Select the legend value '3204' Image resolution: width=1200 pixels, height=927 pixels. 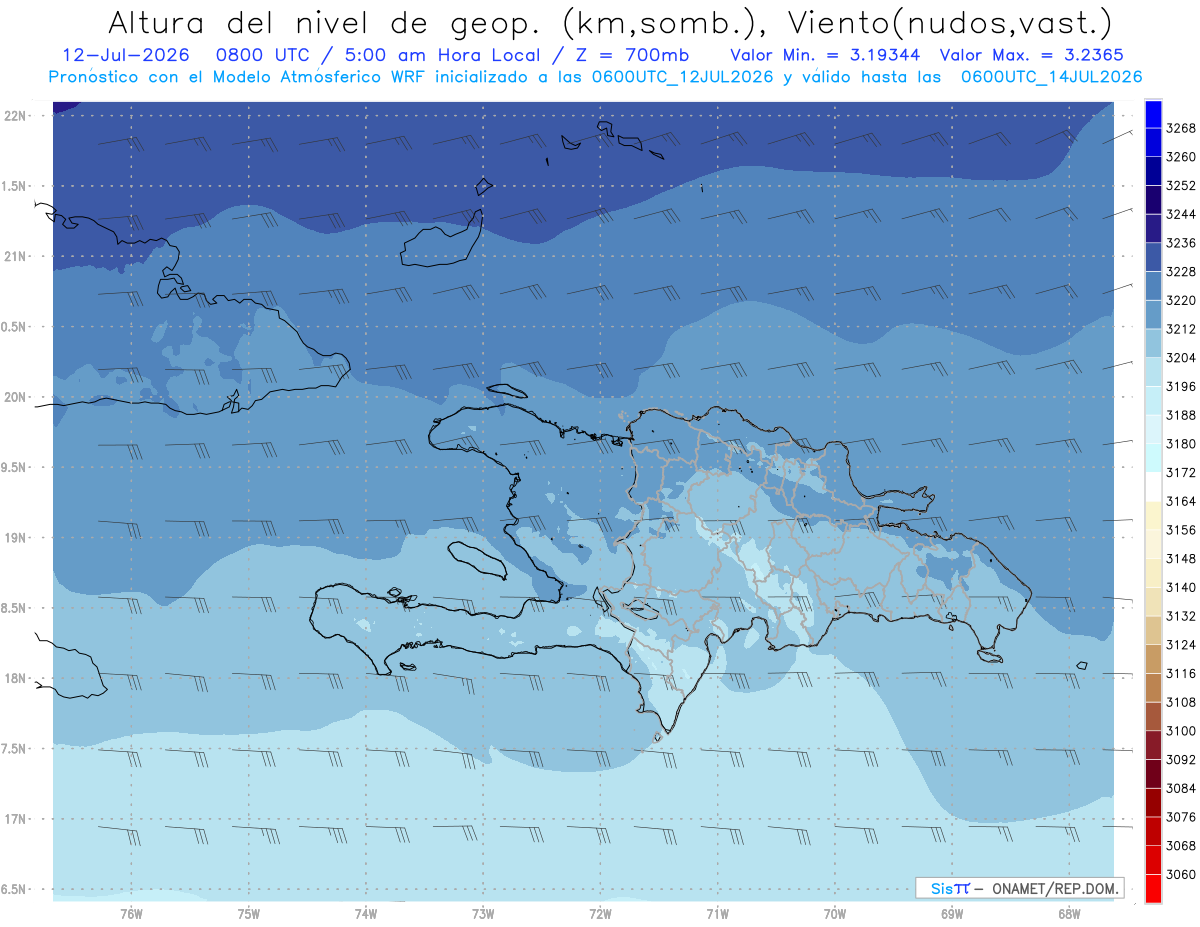click(x=1181, y=358)
